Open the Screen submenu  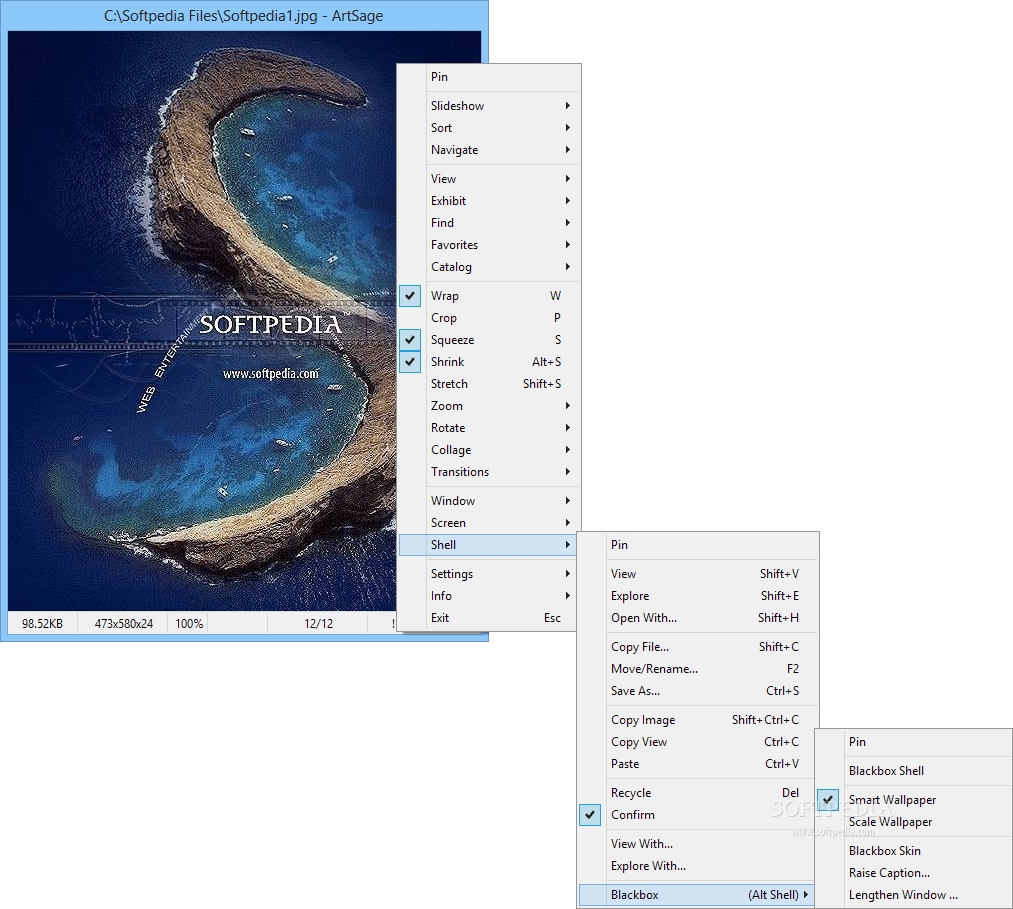click(488, 523)
